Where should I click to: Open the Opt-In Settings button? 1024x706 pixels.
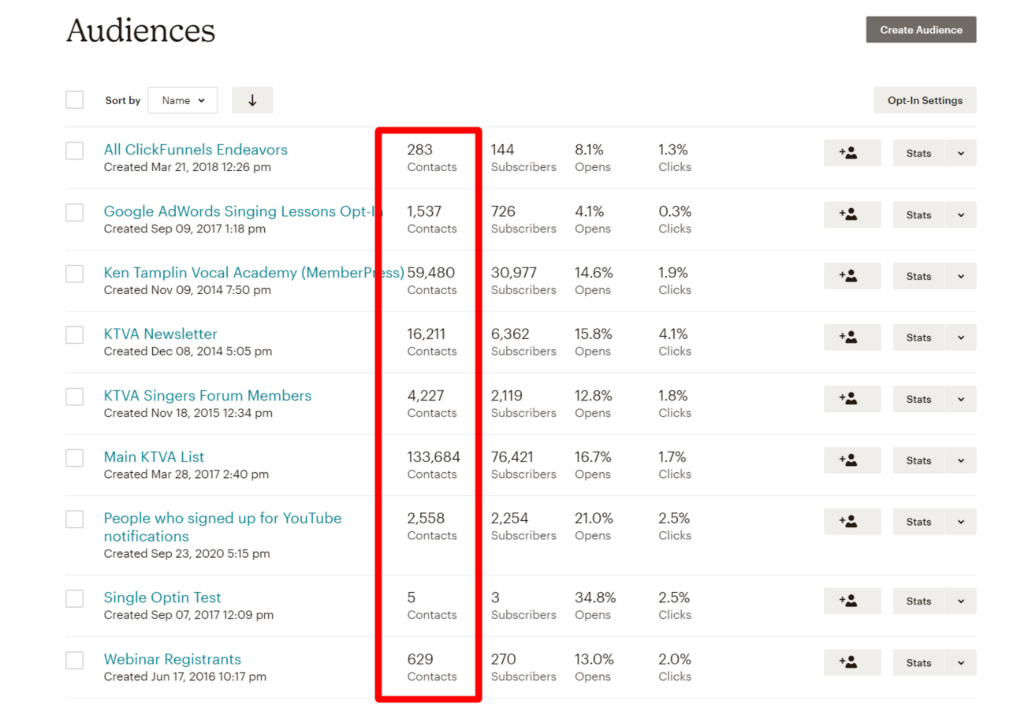pos(924,100)
